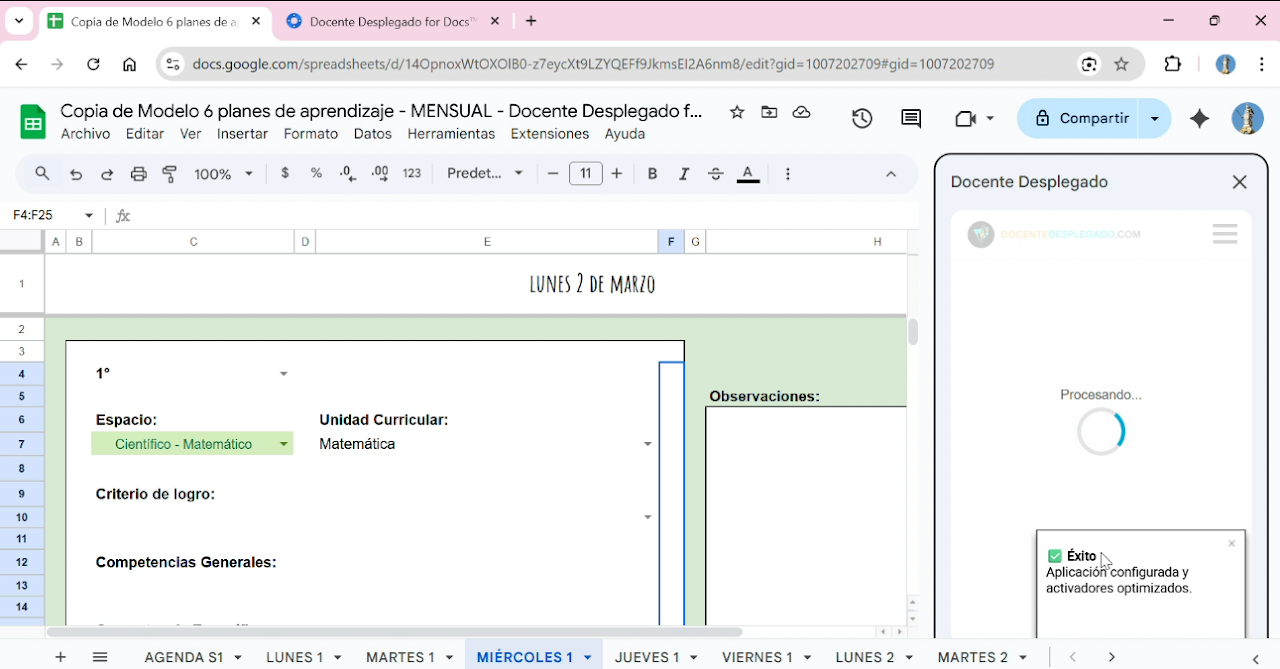Toggle strikethrough formatting
1280x669 pixels.
[716, 173]
